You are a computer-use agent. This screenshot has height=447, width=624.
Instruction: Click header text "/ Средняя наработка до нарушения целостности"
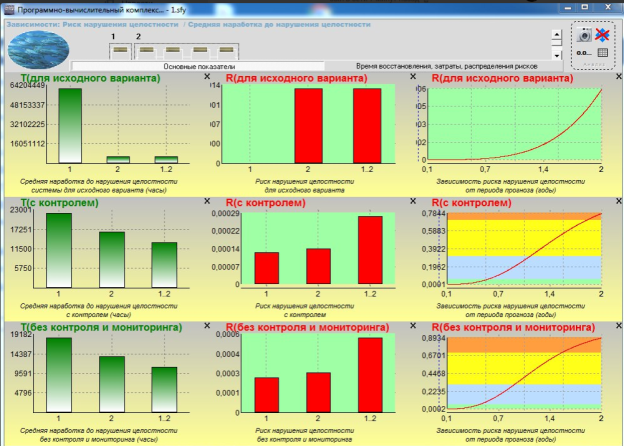277,24
